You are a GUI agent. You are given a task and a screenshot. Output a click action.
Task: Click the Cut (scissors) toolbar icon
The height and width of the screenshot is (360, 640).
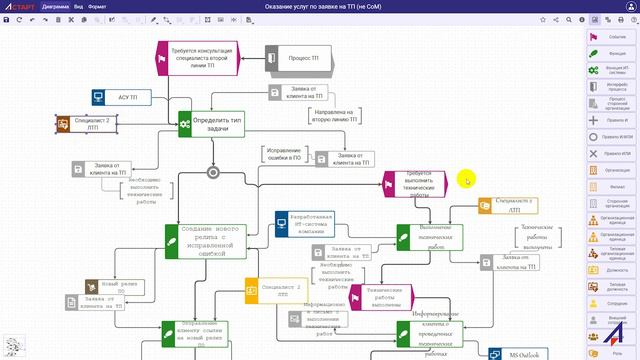click(71, 20)
